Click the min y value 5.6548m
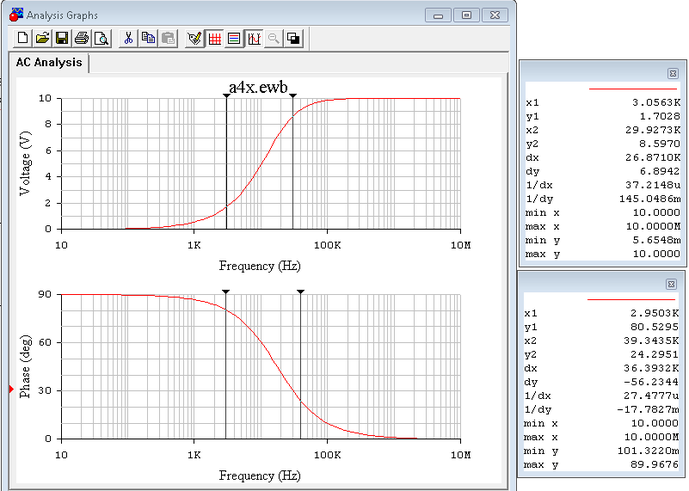 pyautogui.click(x=656, y=240)
